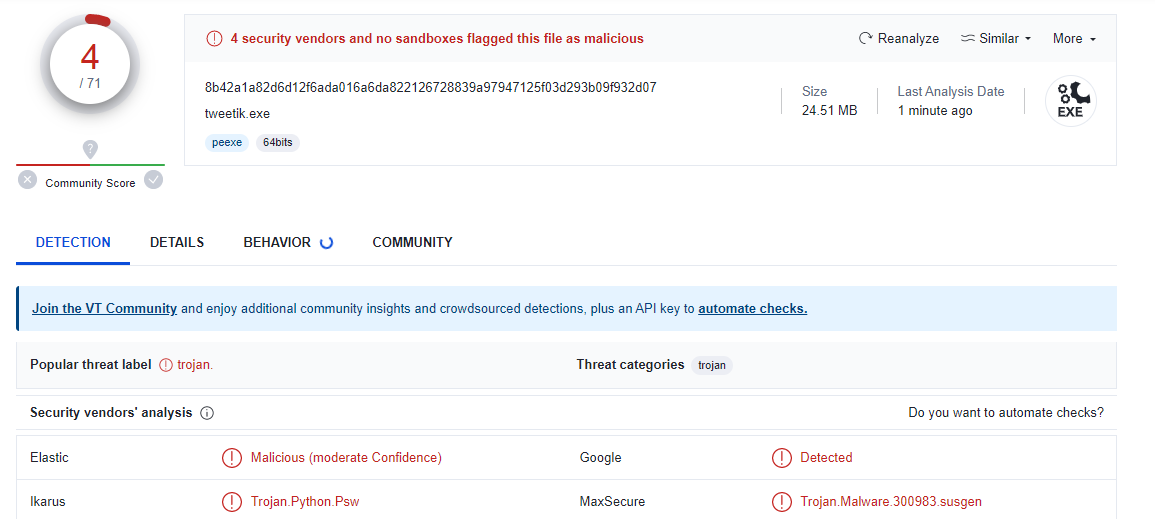Viewport: 1155px width, 519px height.
Task: Select the 64bits tag
Action: click(x=278, y=143)
